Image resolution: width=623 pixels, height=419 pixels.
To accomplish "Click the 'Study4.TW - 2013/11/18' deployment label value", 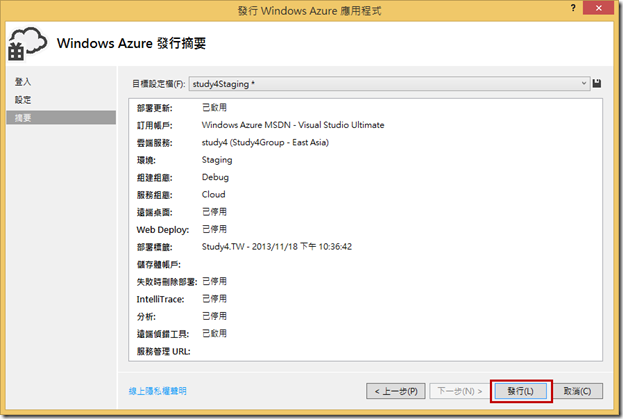I will click(277, 247).
